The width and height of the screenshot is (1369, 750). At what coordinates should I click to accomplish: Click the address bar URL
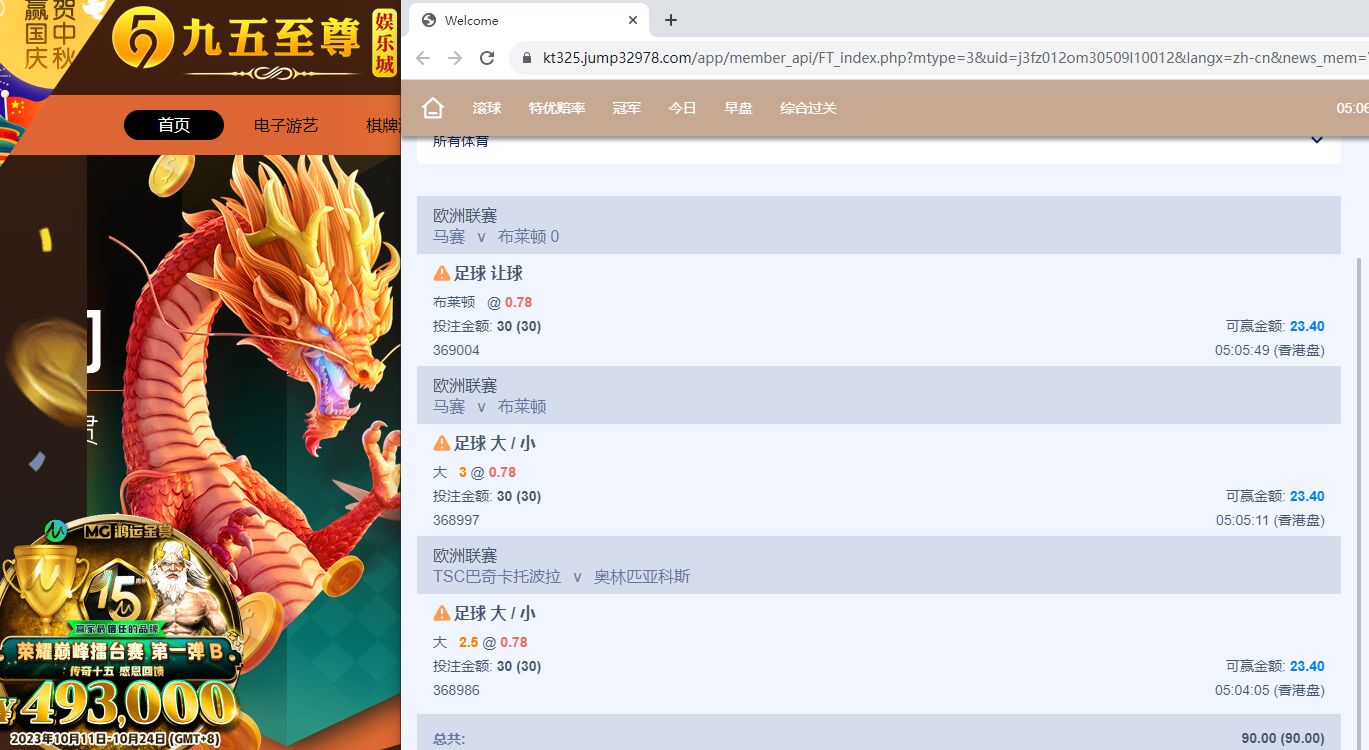[955, 58]
